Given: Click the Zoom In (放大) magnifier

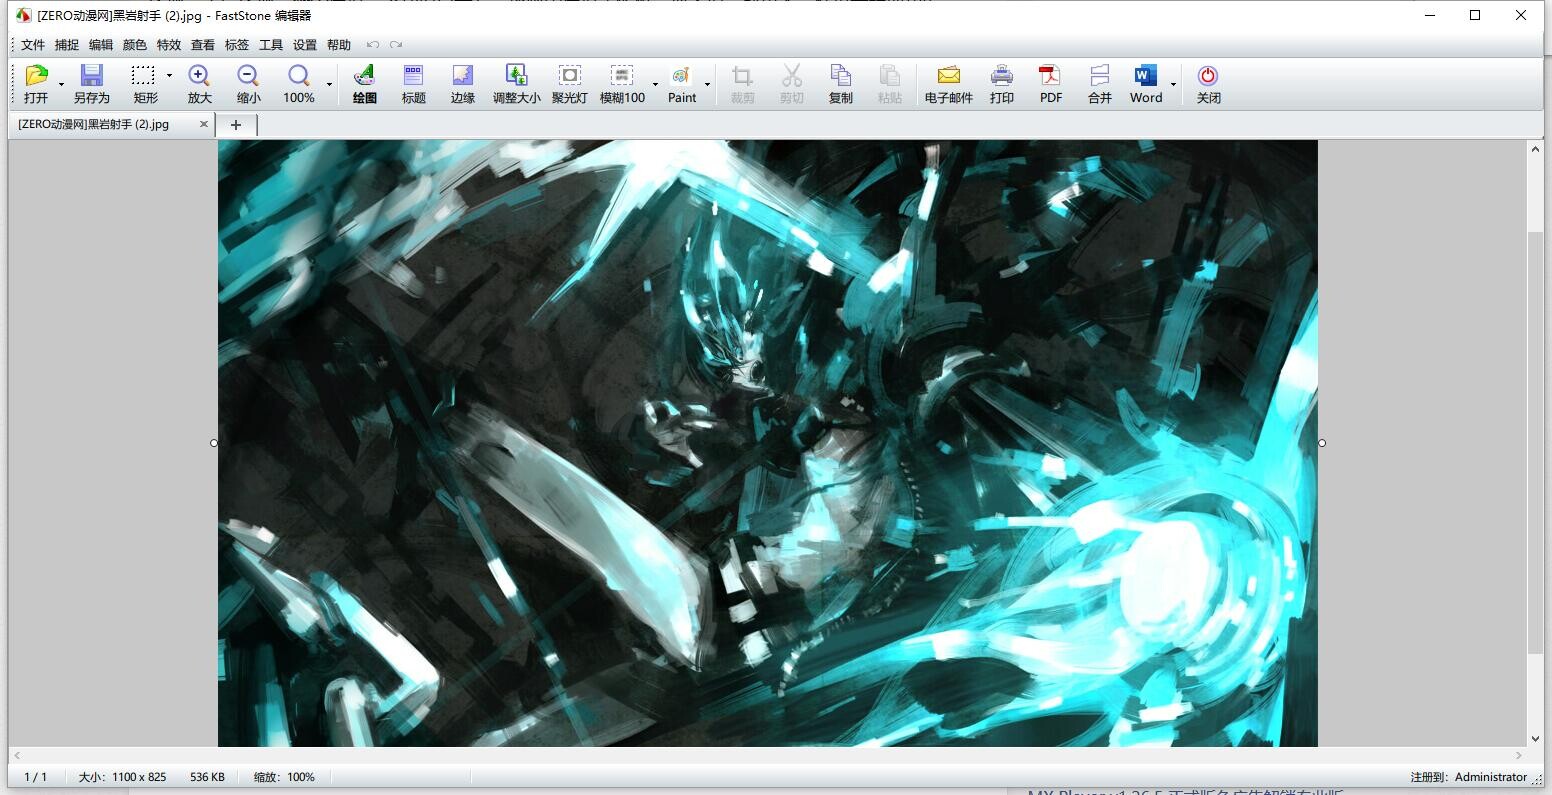Looking at the screenshot, I should [199, 84].
